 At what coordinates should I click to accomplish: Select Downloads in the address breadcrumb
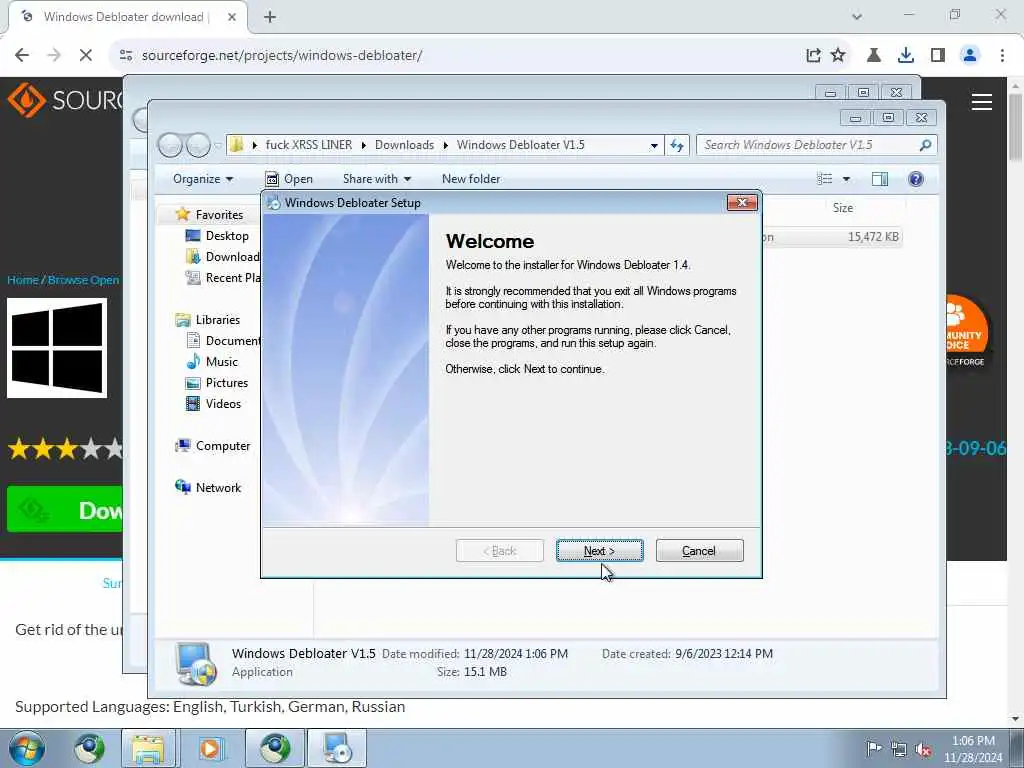pos(404,145)
